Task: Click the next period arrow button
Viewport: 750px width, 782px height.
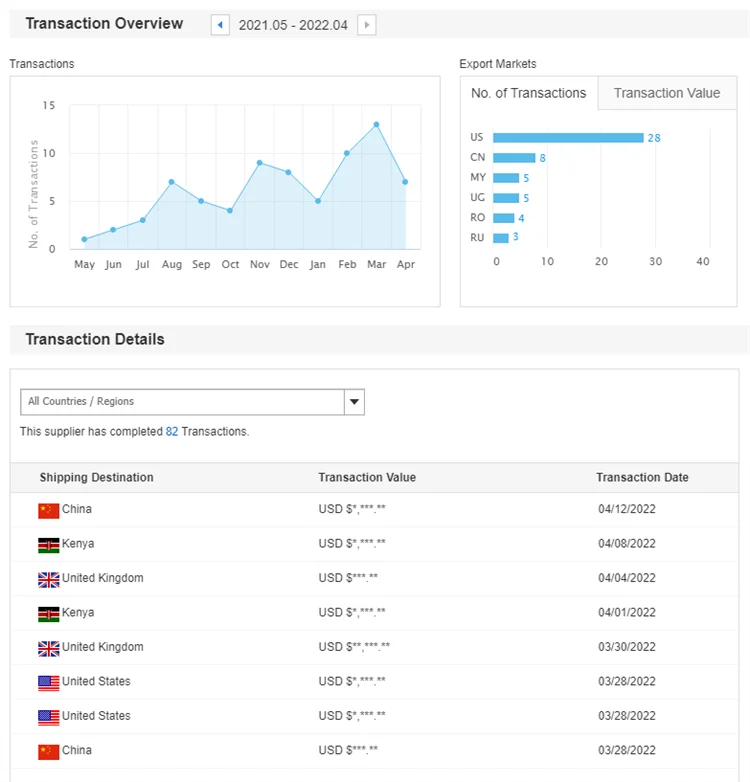Action: coord(367,25)
